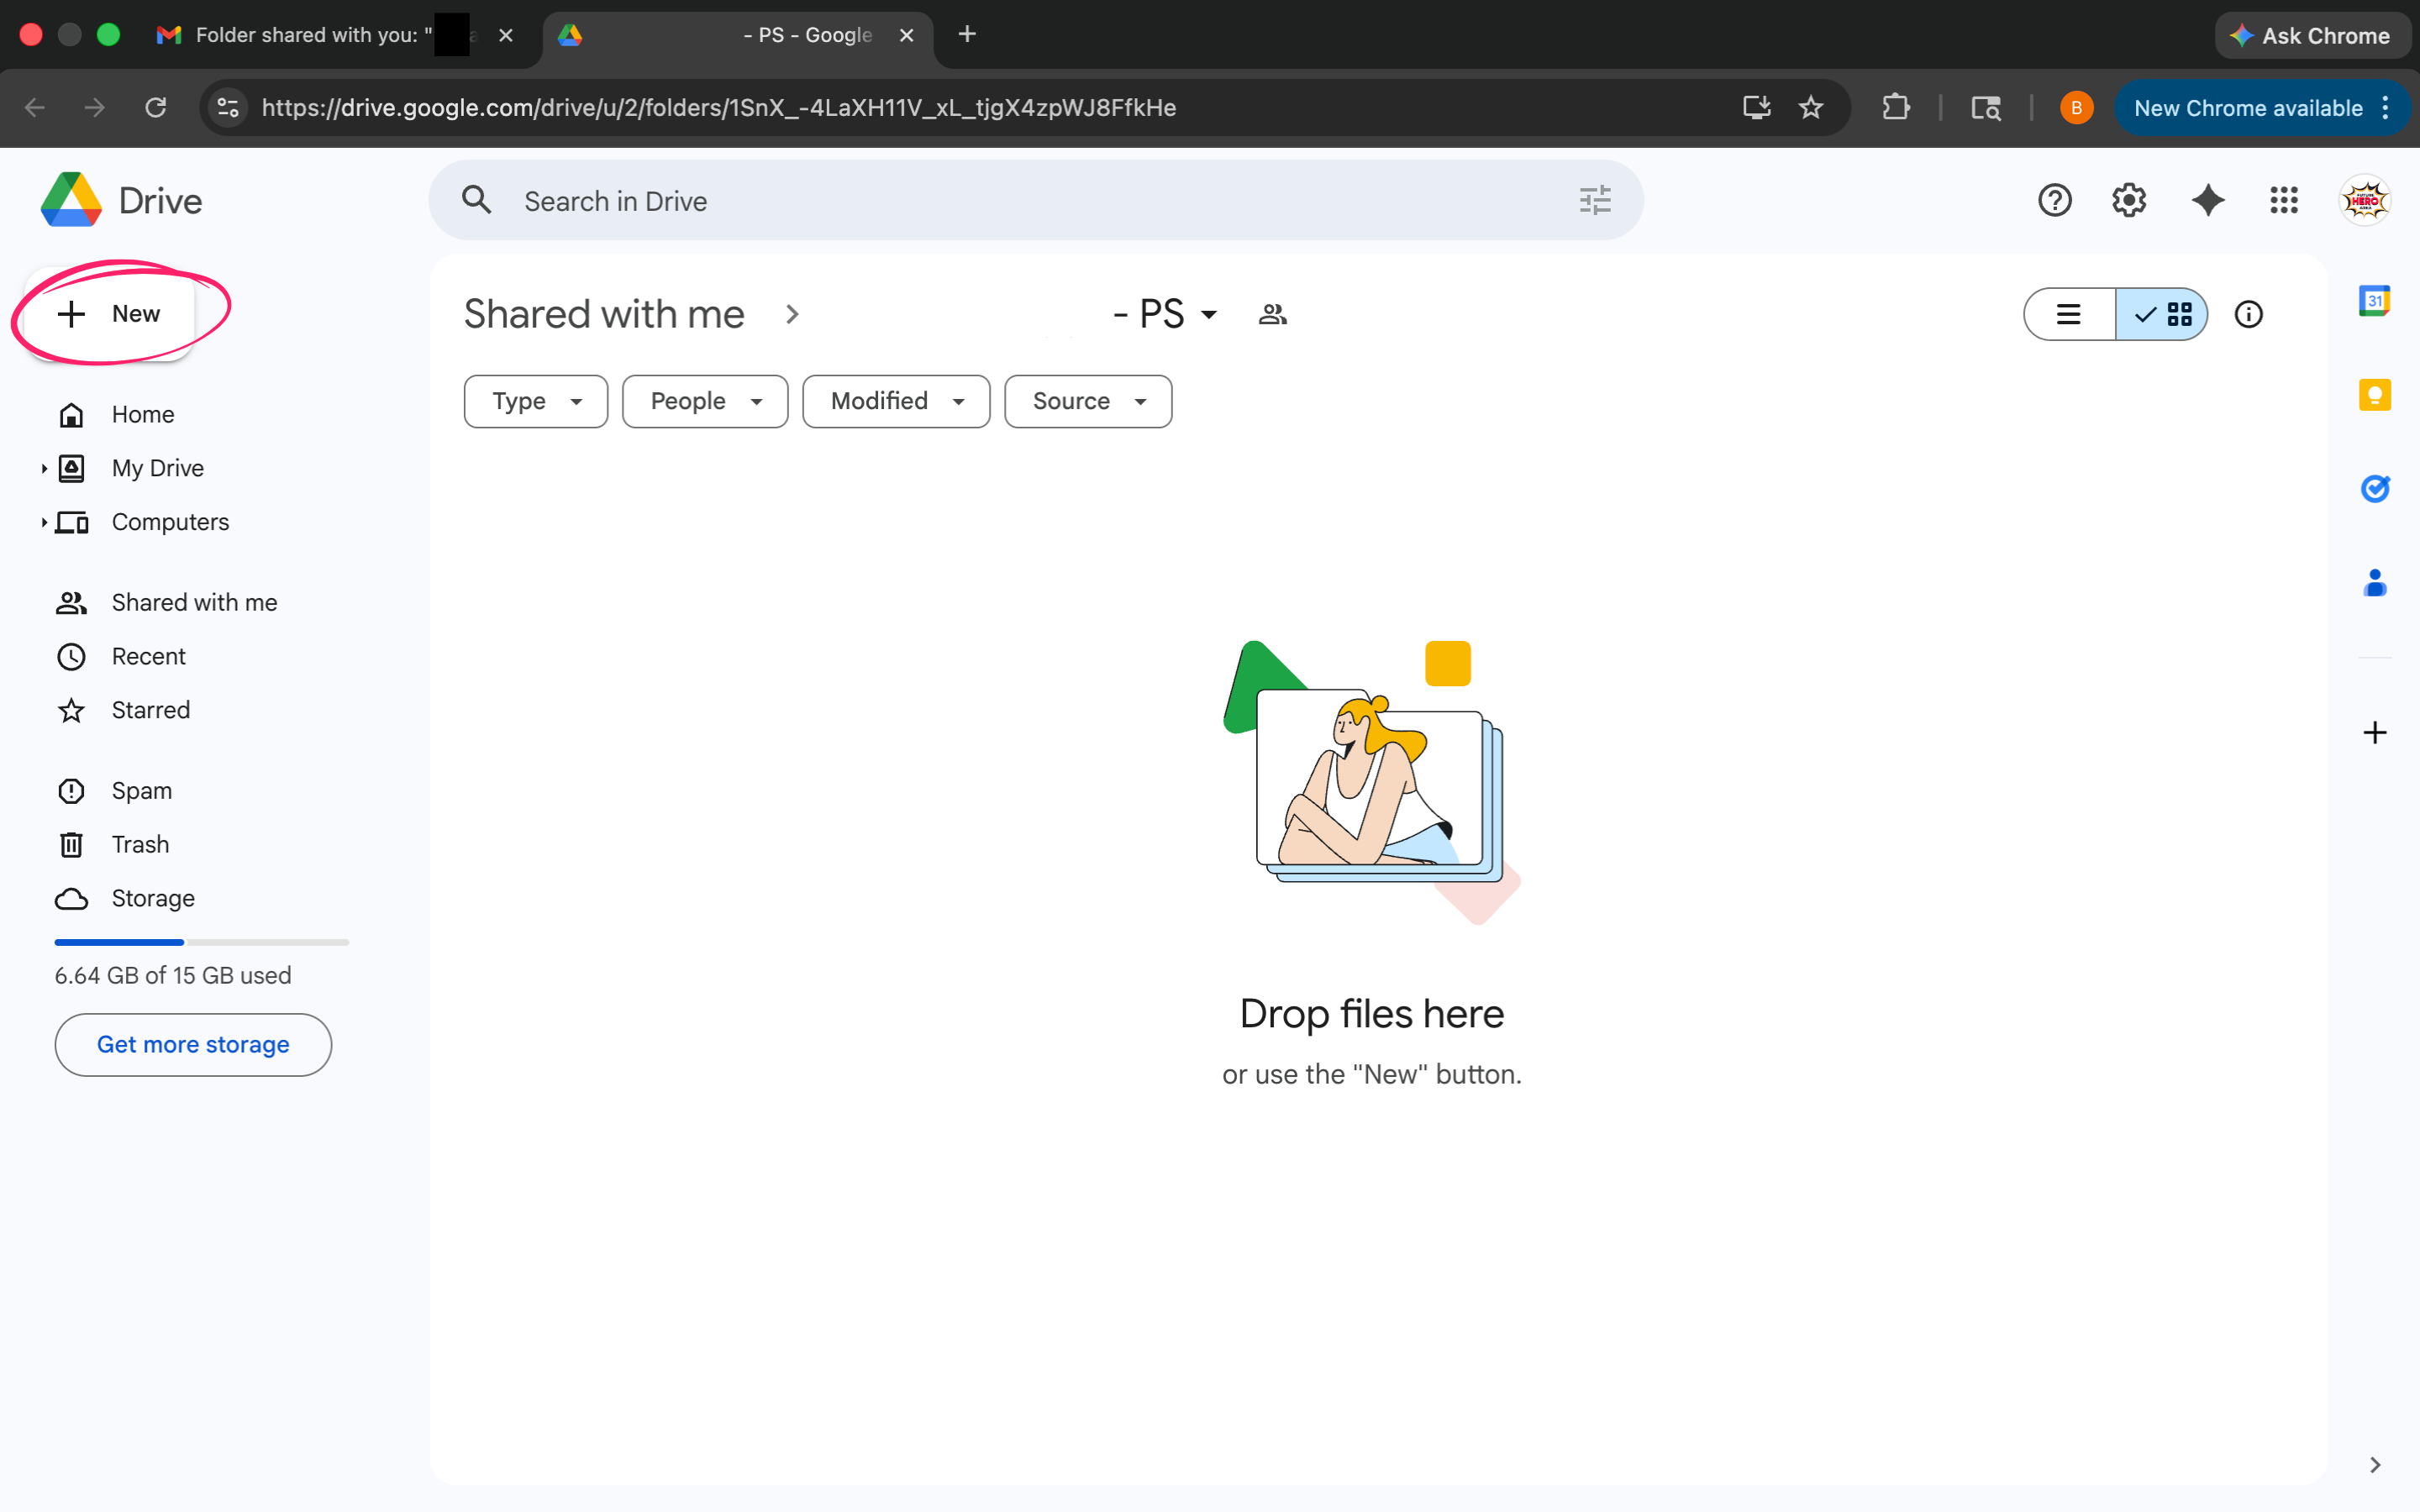Open the Google apps grid
The width and height of the screenshot is (2420, 1512).
(2283, 201)
